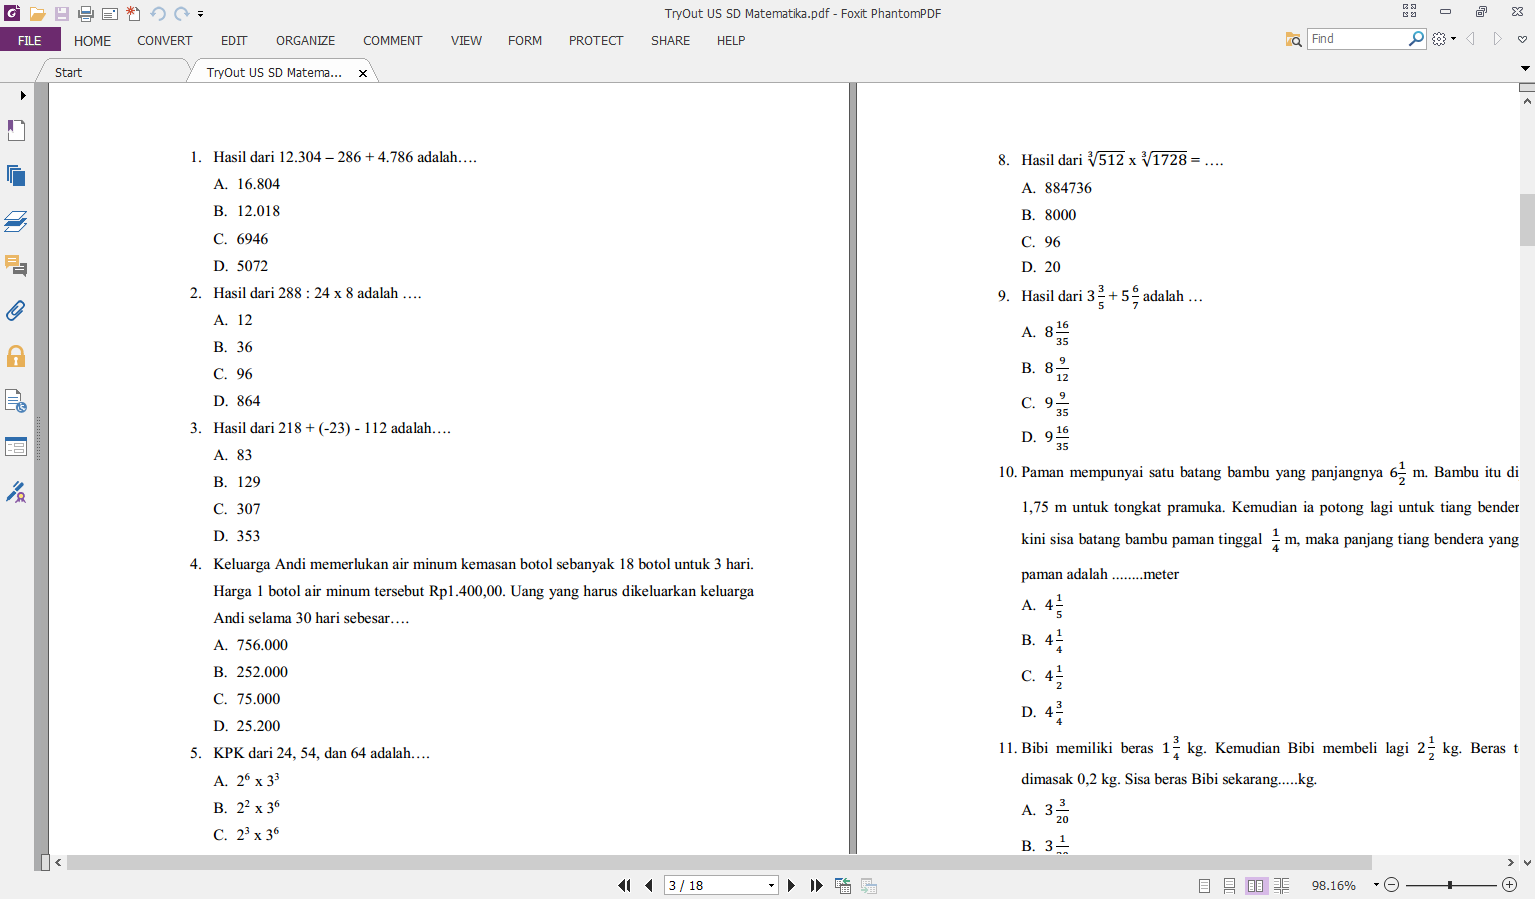
Task: Open the Bookmarks navigation panel
Action: pos(16,131)
